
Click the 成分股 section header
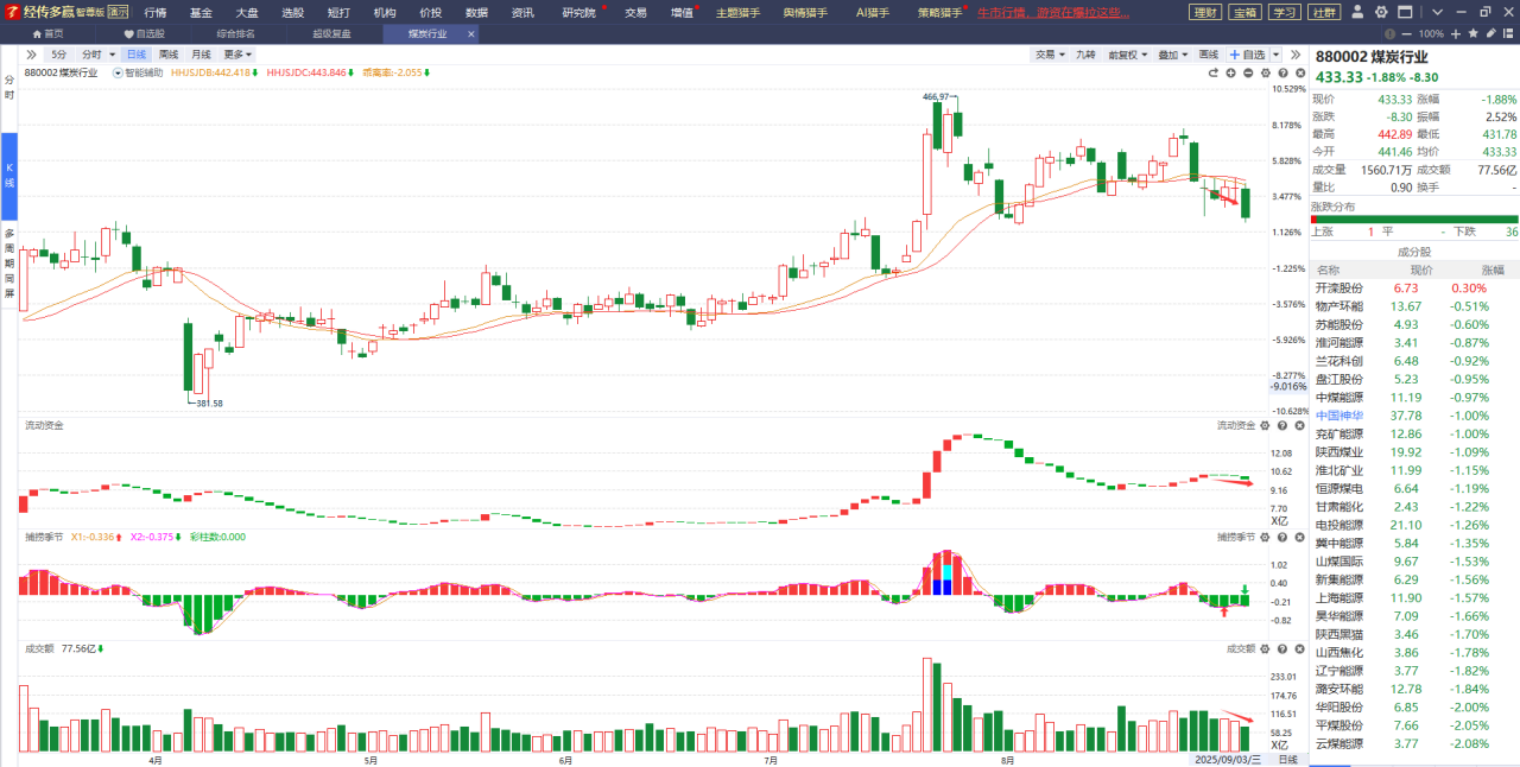[x=1413, y=252]
